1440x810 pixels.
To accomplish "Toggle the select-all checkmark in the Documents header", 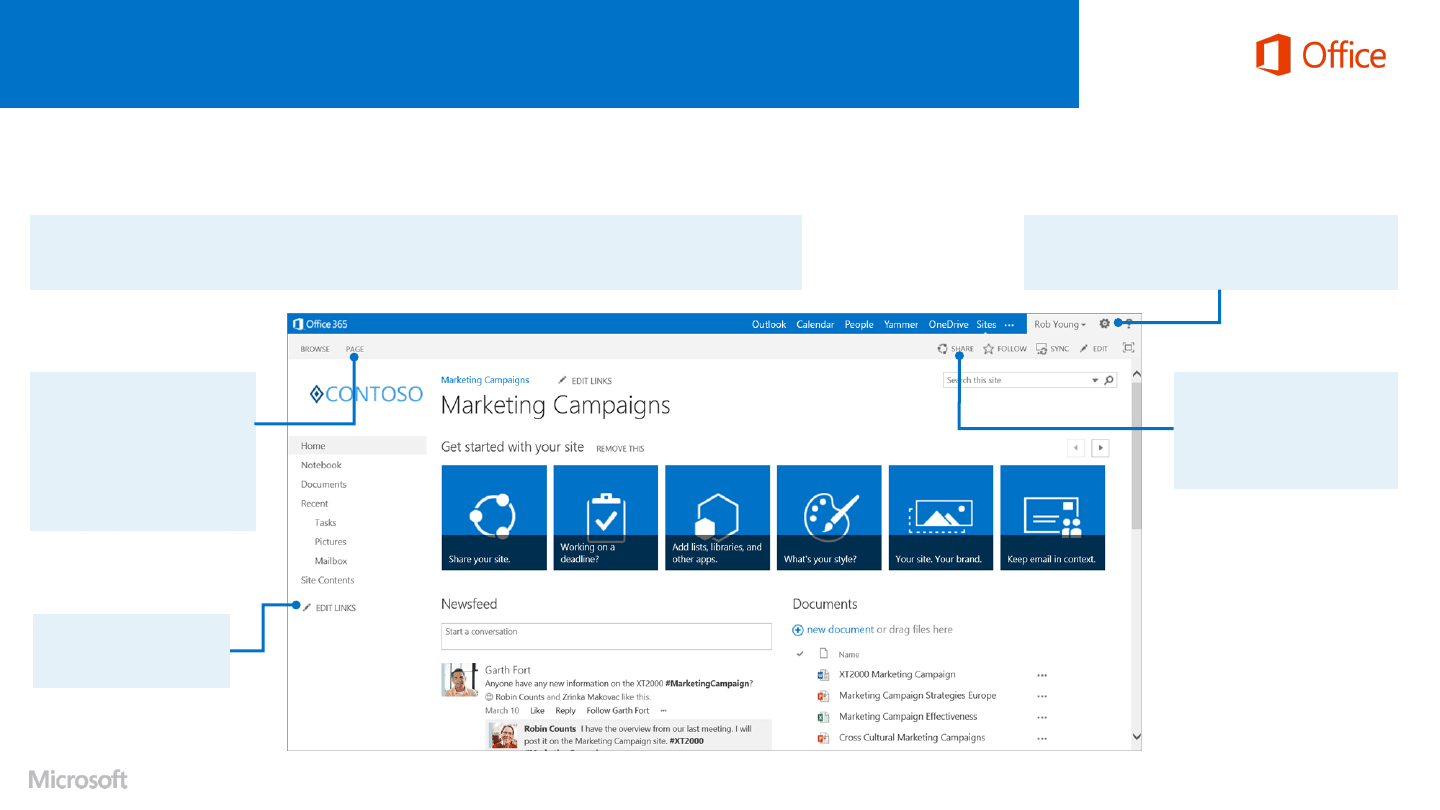I will pyautogui.click(x=800, y=654).
